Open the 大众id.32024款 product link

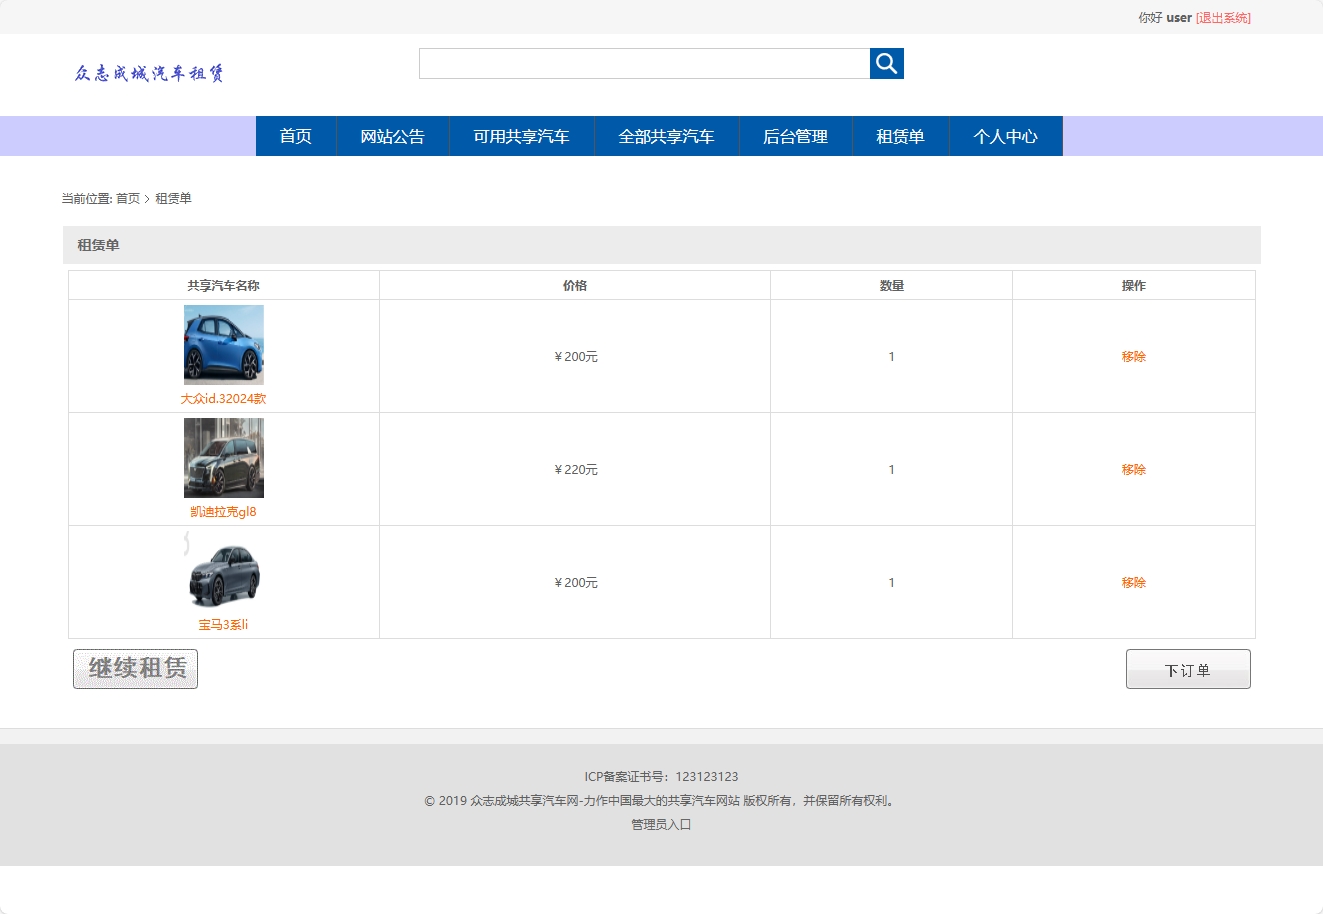223,398
